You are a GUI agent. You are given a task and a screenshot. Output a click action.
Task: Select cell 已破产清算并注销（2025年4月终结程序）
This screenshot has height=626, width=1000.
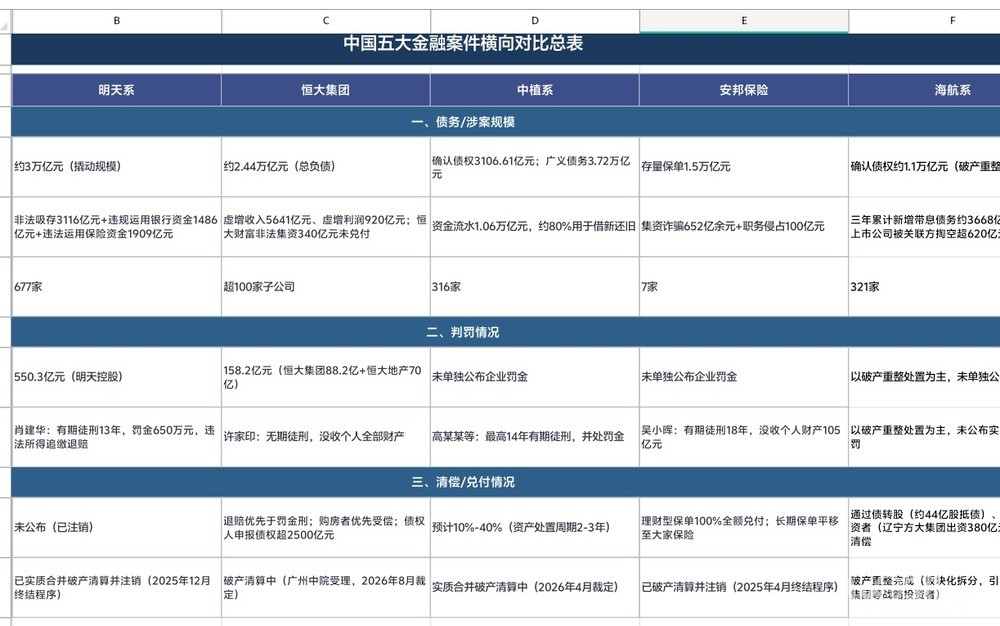(x=744, y=587)
